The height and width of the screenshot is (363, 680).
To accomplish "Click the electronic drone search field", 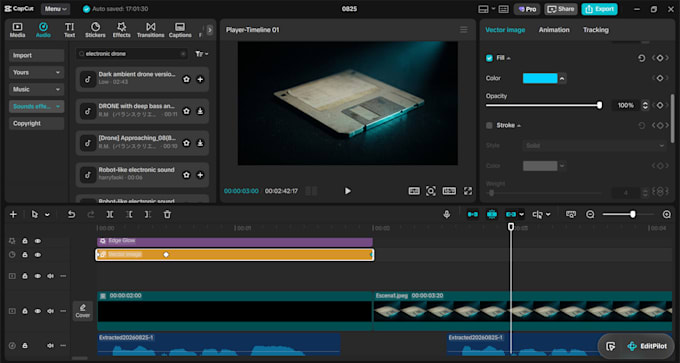I will pos(132,54).
